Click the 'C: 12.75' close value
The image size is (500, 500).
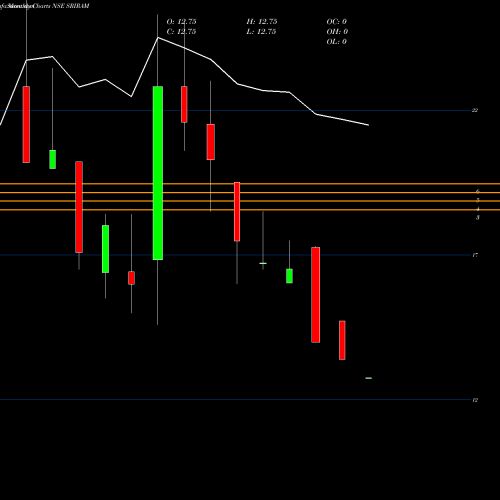coord(181,32)
